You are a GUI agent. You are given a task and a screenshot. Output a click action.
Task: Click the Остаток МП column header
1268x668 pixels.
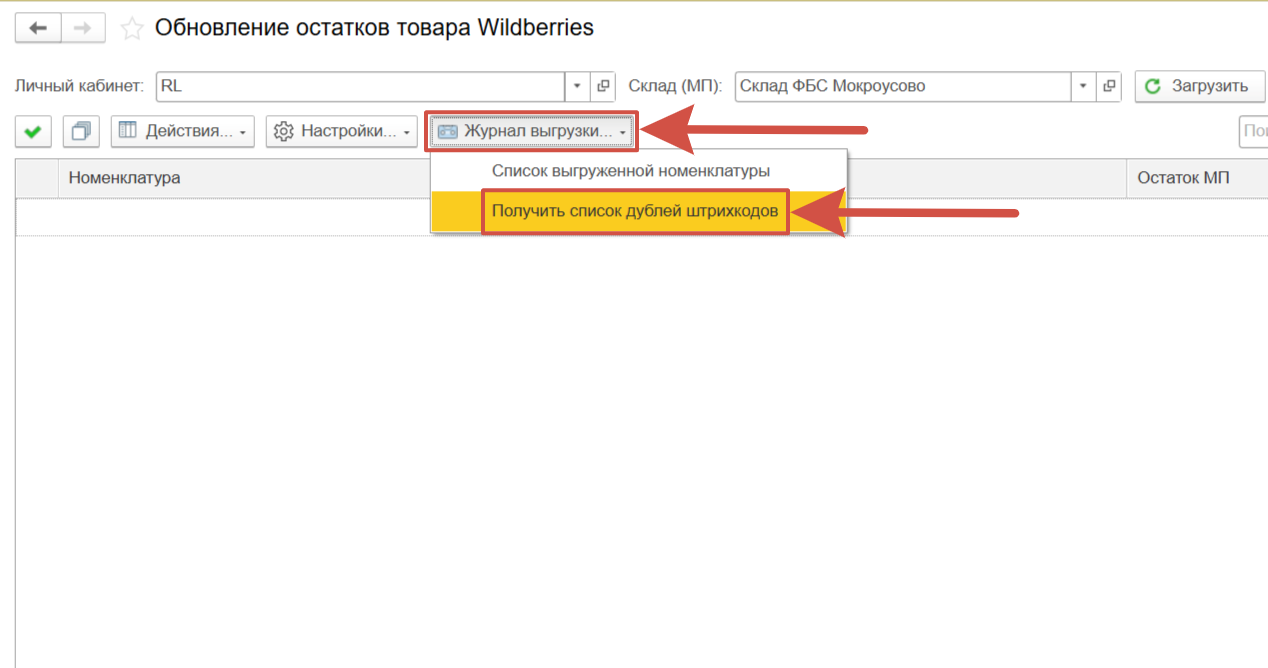[x=1183, y=178]
